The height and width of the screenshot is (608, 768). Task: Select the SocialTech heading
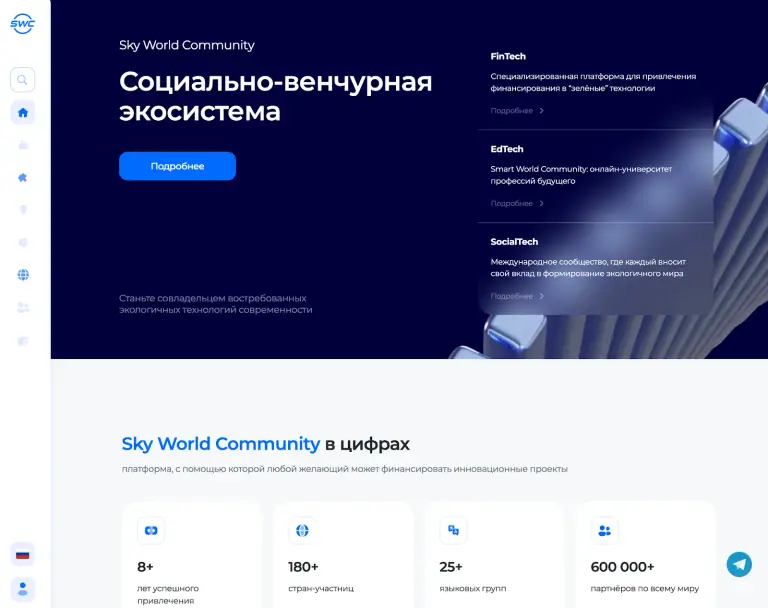pyautogui.click(x=514, y=242)
